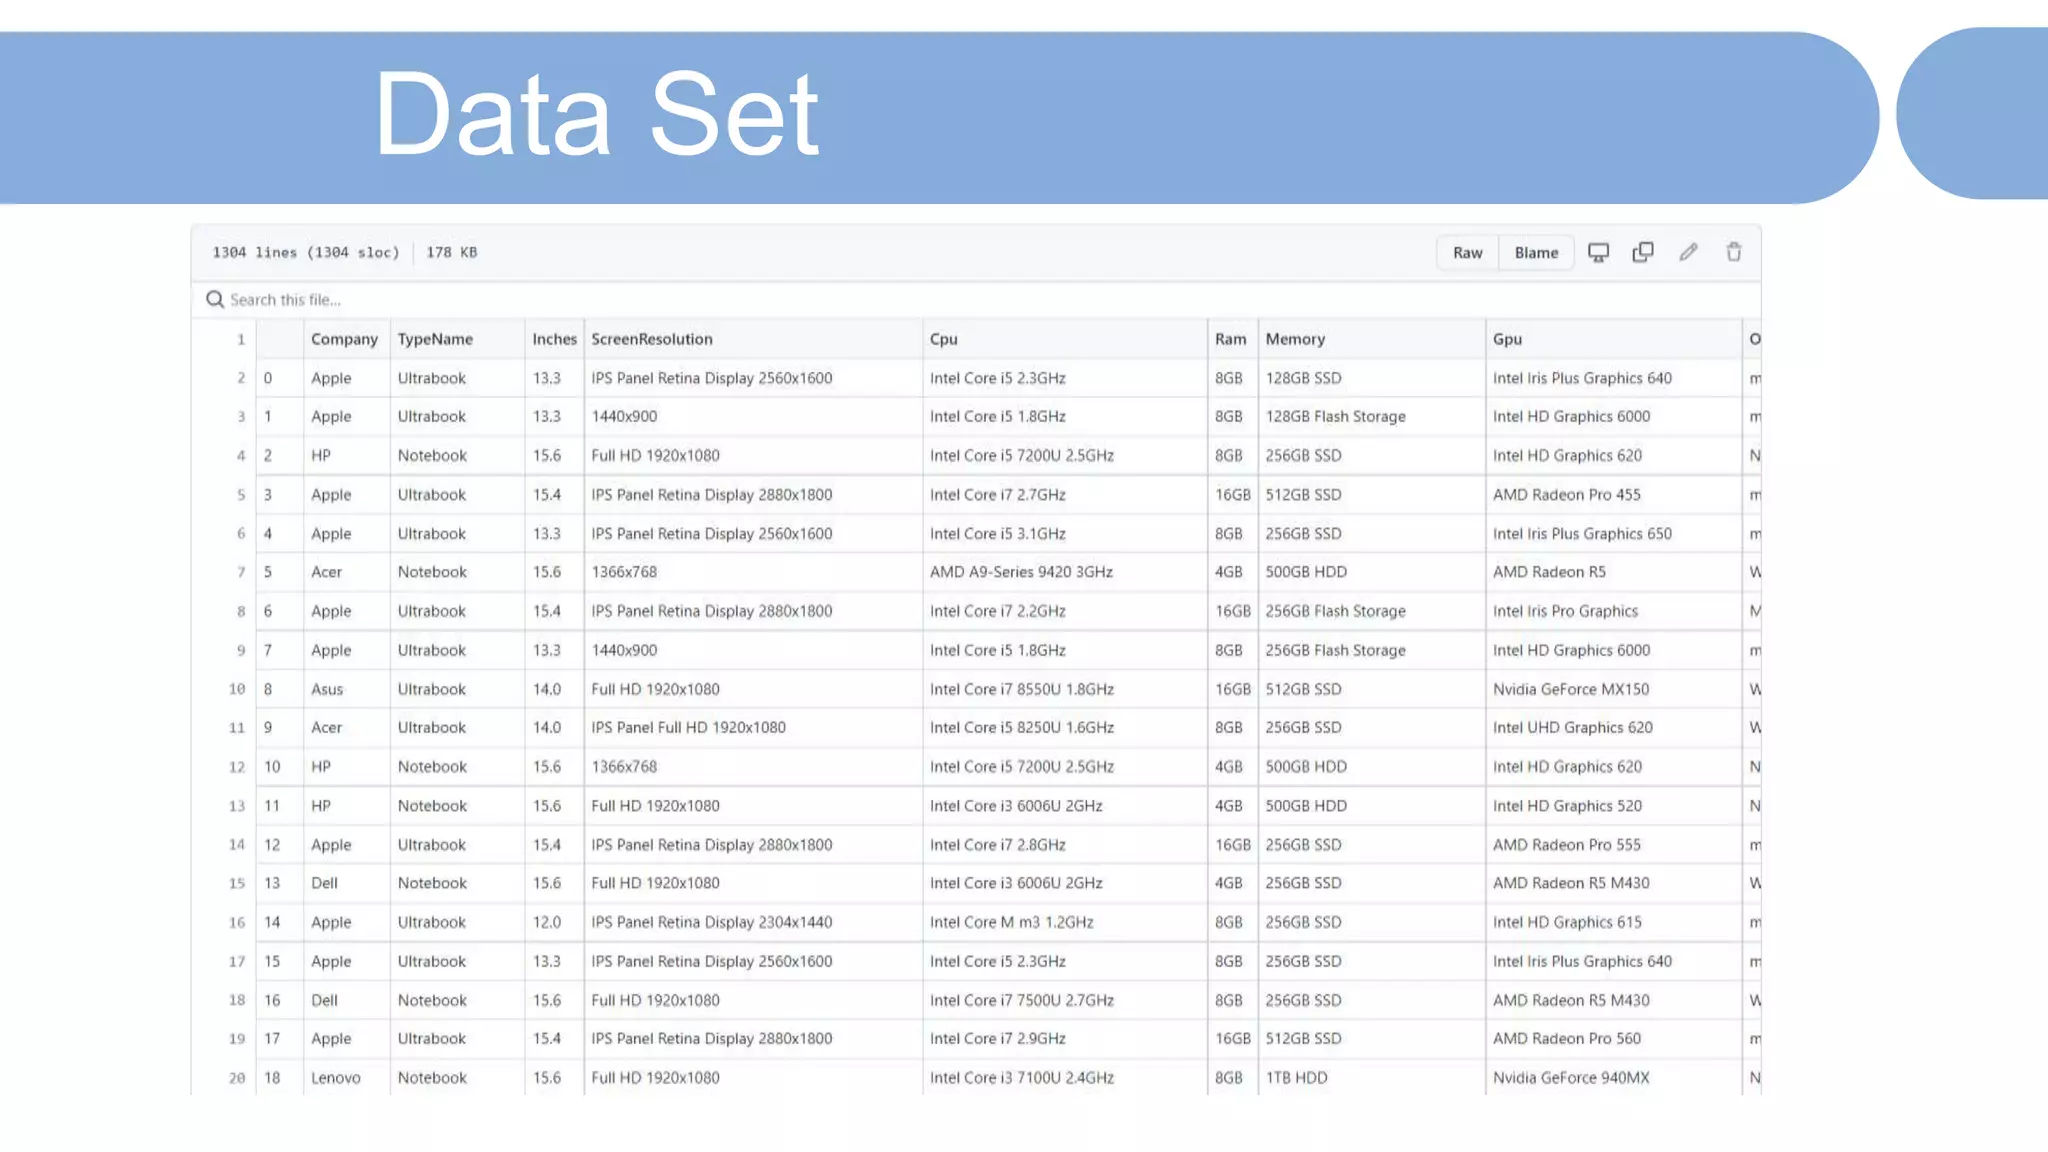Copy raw contents icon
2048x1152 pixels.
(1643, 253)
